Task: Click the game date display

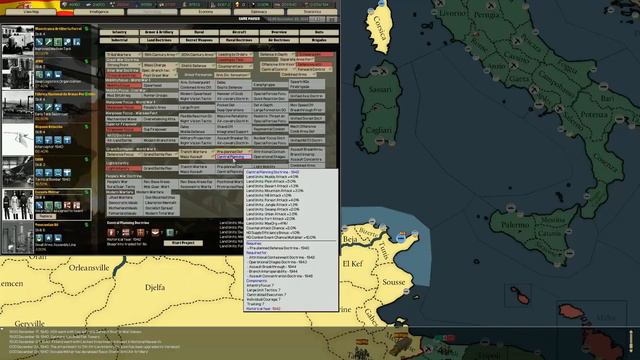Action: [287, 19]
